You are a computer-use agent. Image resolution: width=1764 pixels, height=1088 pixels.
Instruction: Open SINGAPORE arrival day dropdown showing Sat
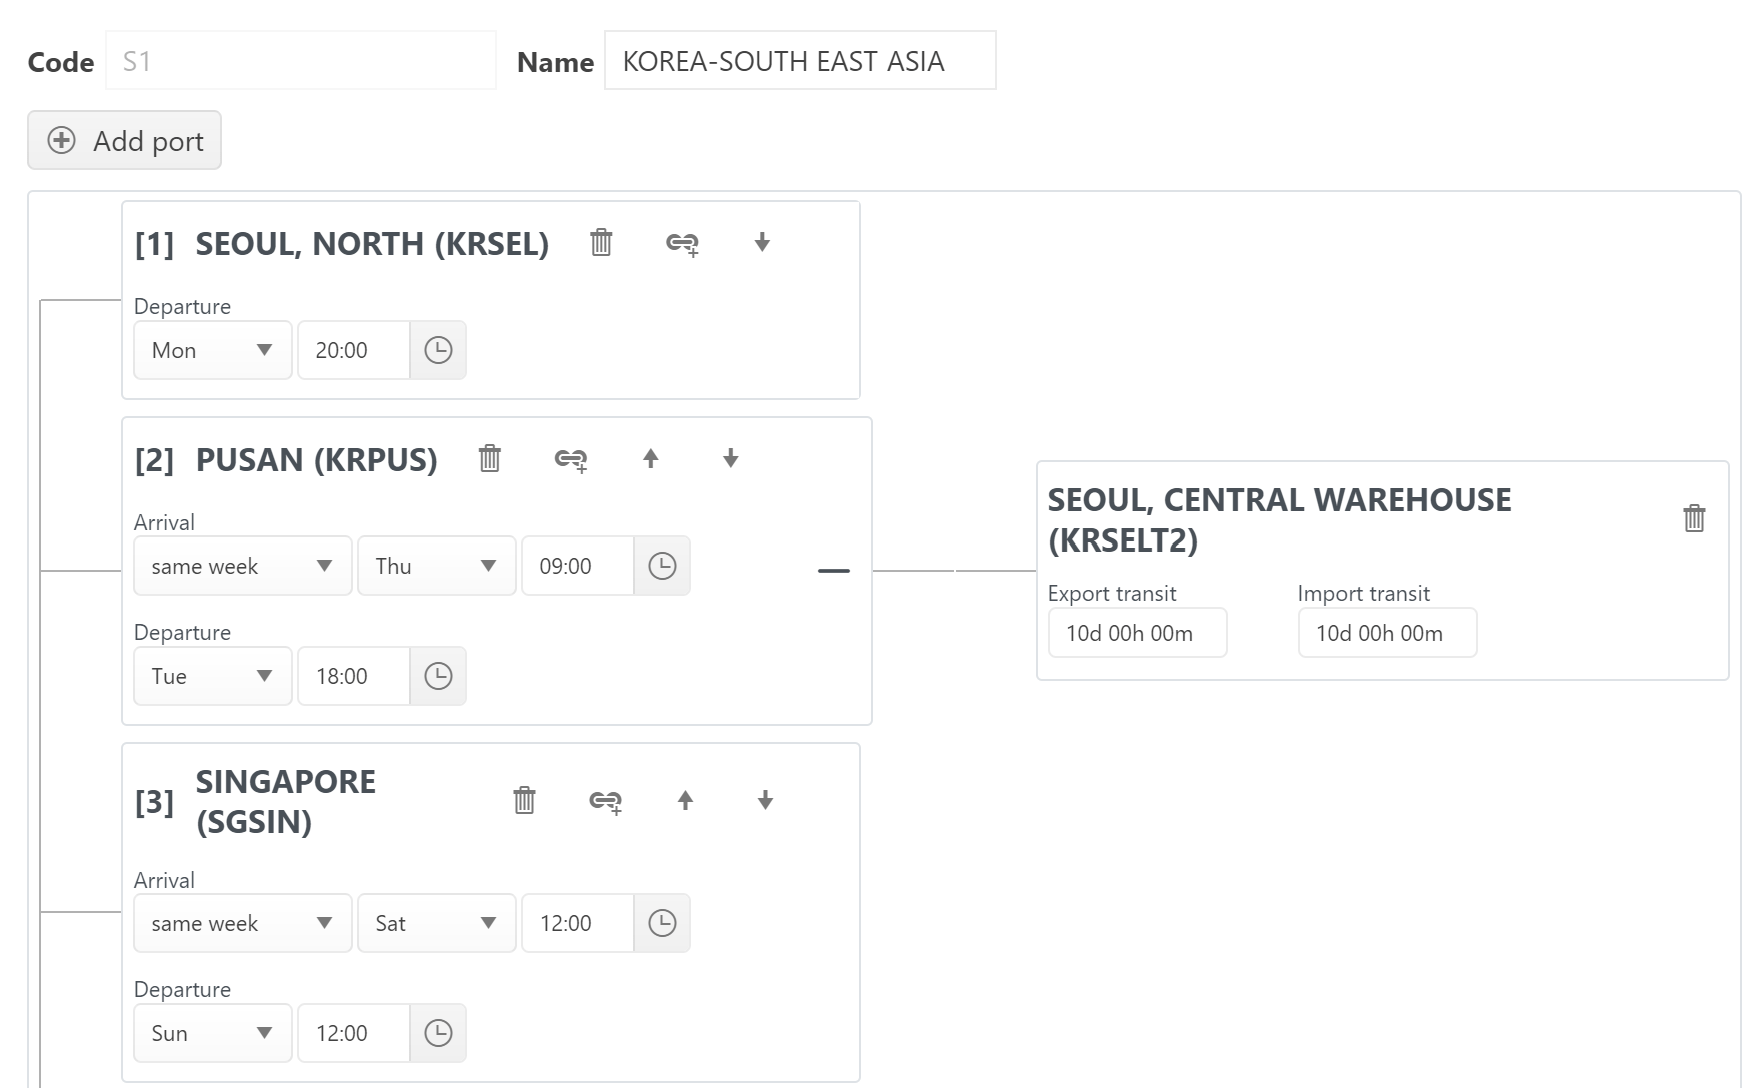pyautogui.click(x=436, y=923)
